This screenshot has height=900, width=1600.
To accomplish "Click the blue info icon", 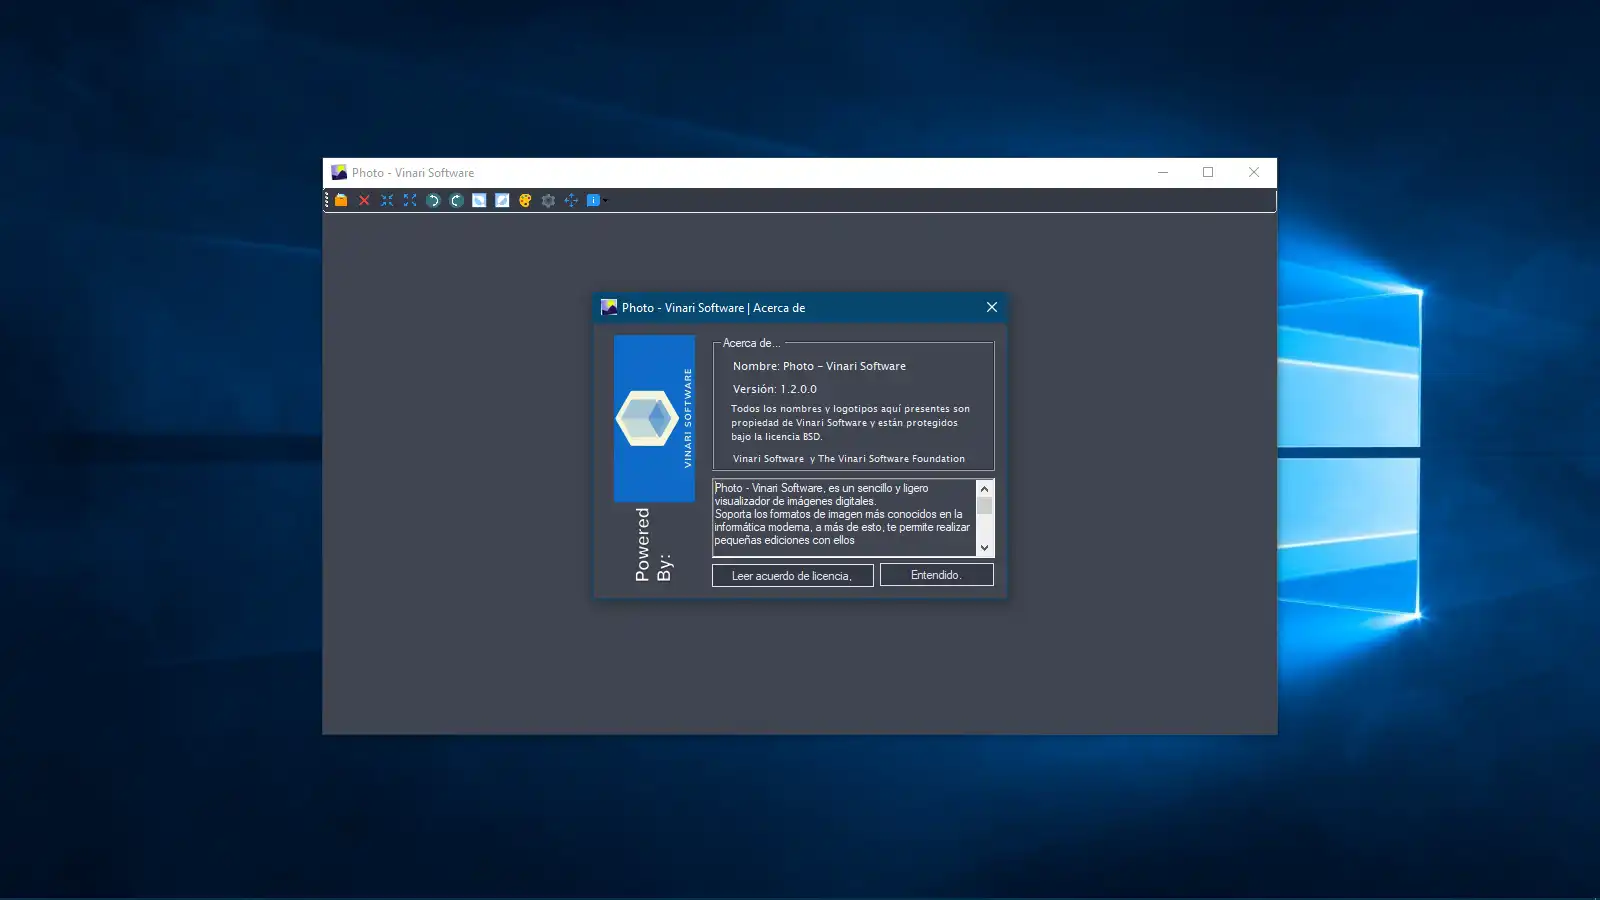I will point(593,200).
